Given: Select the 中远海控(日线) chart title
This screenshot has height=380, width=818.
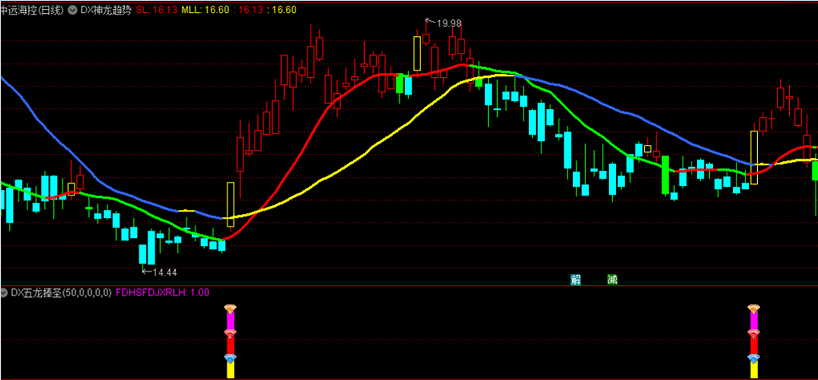Looking at the screenshot, I should (x=32, y=9).
